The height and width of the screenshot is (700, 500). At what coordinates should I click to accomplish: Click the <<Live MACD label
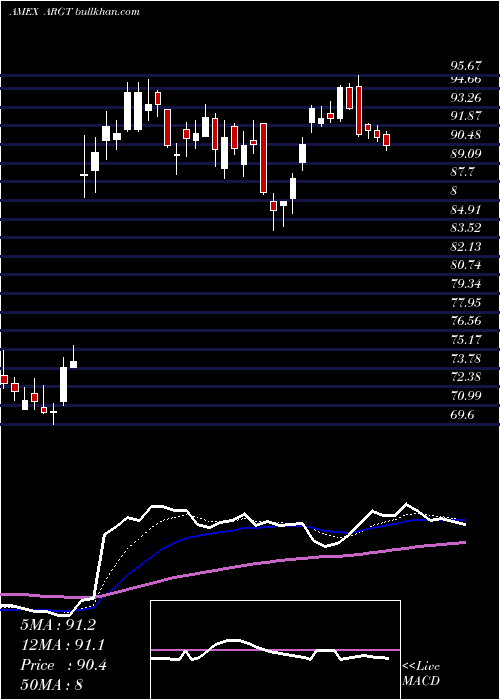point(421,674)
